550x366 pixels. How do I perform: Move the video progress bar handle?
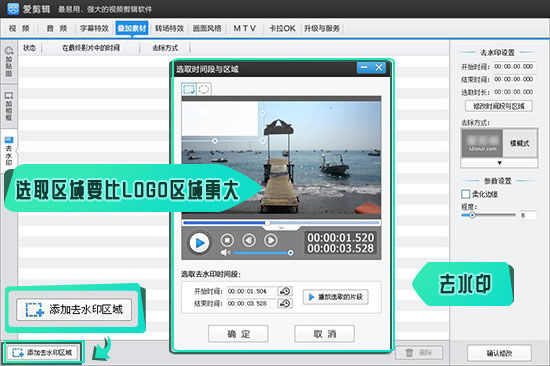[x=268, y=223]
